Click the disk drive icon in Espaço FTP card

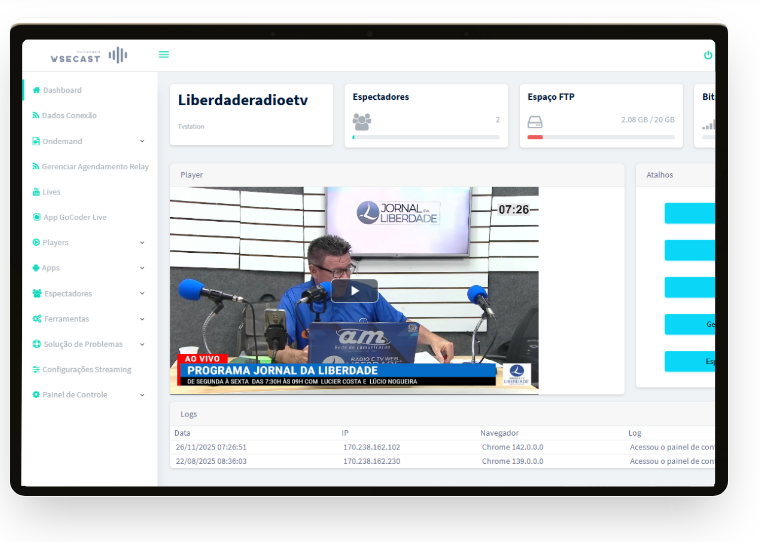point(535,122)
